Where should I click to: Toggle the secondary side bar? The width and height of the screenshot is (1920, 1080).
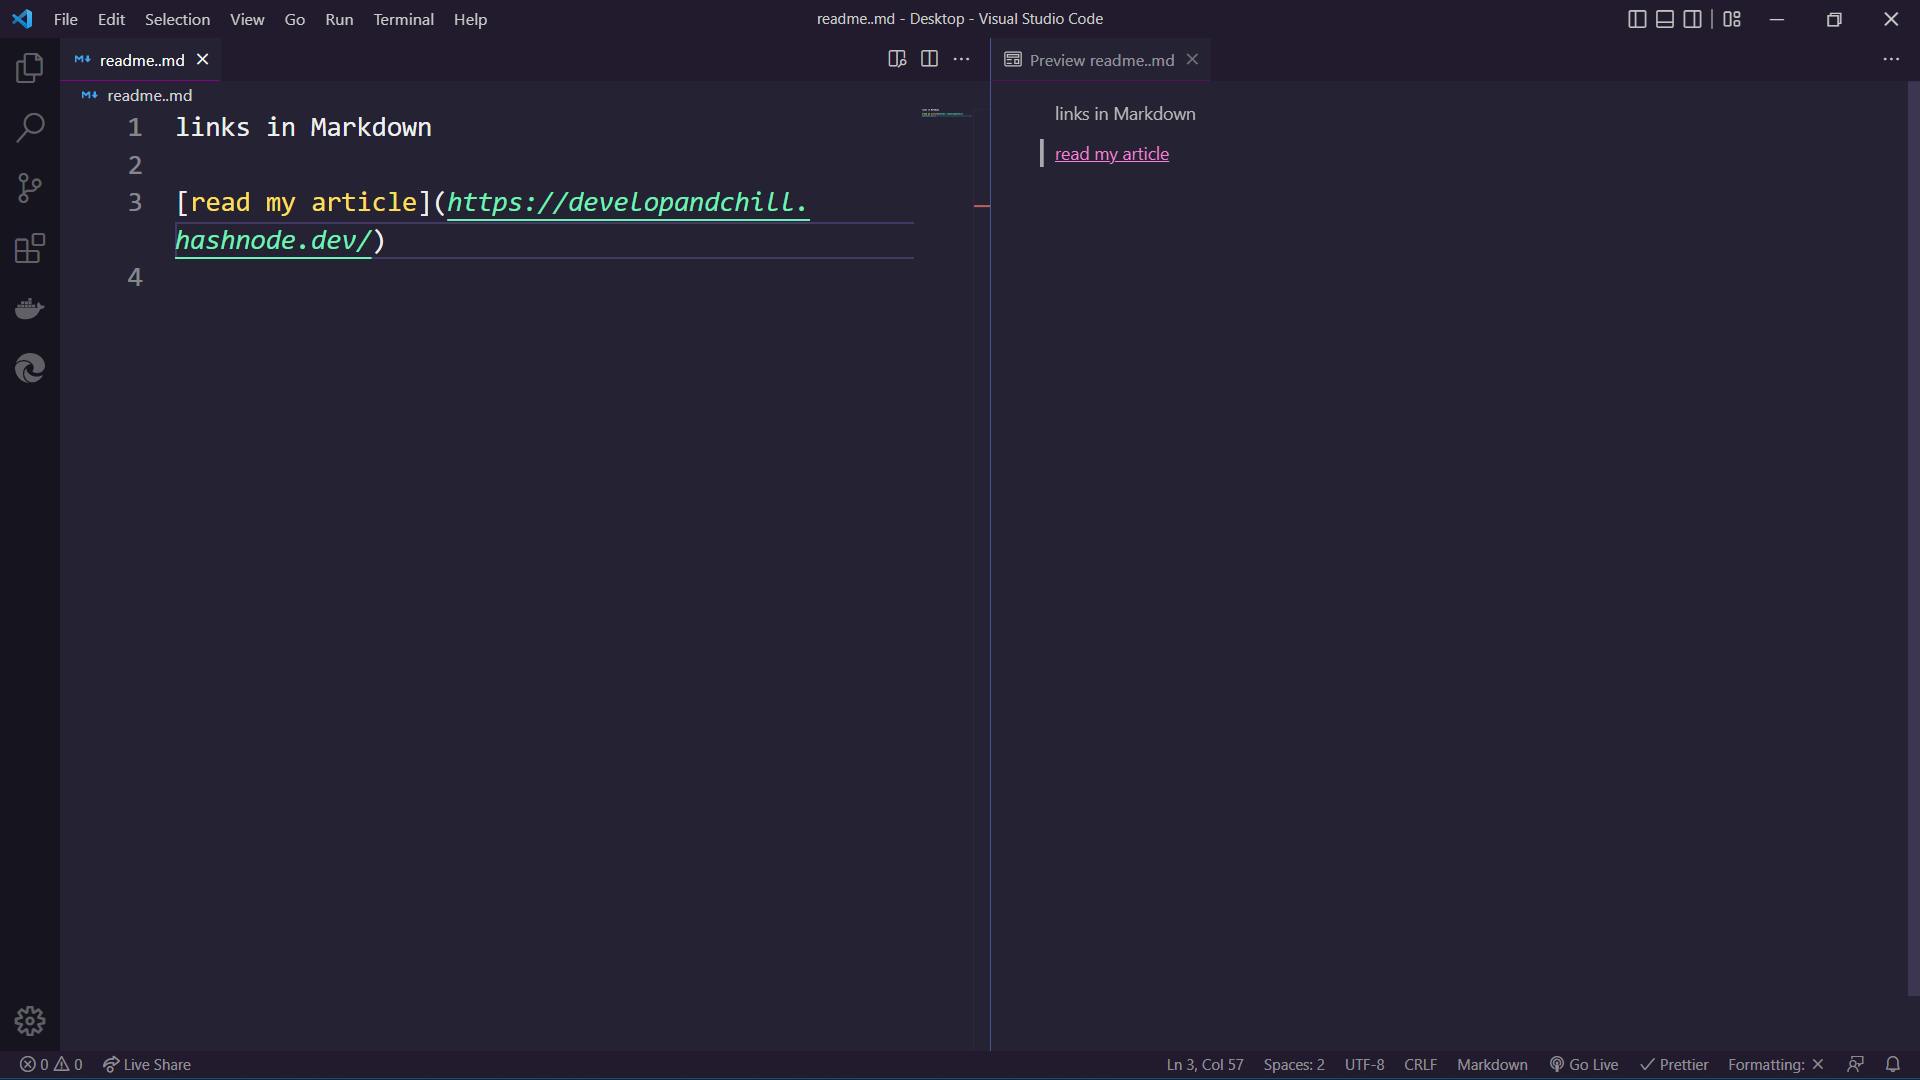pyautogui.click(x=1693, y=19)
